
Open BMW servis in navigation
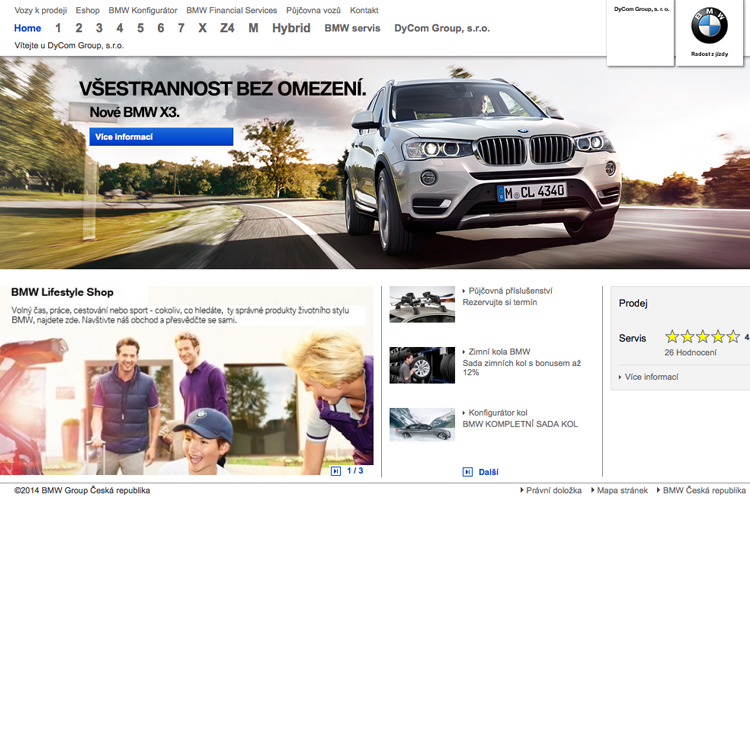tap(353, 28)
